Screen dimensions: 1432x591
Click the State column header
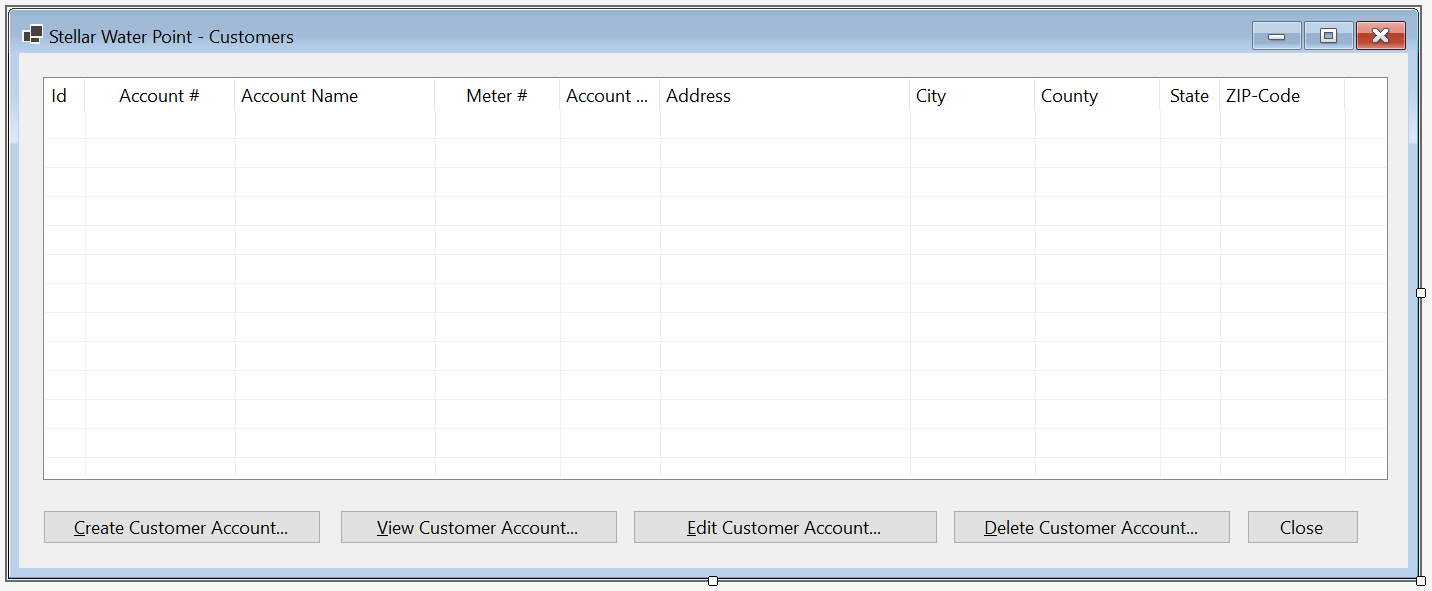(1190, 96)
